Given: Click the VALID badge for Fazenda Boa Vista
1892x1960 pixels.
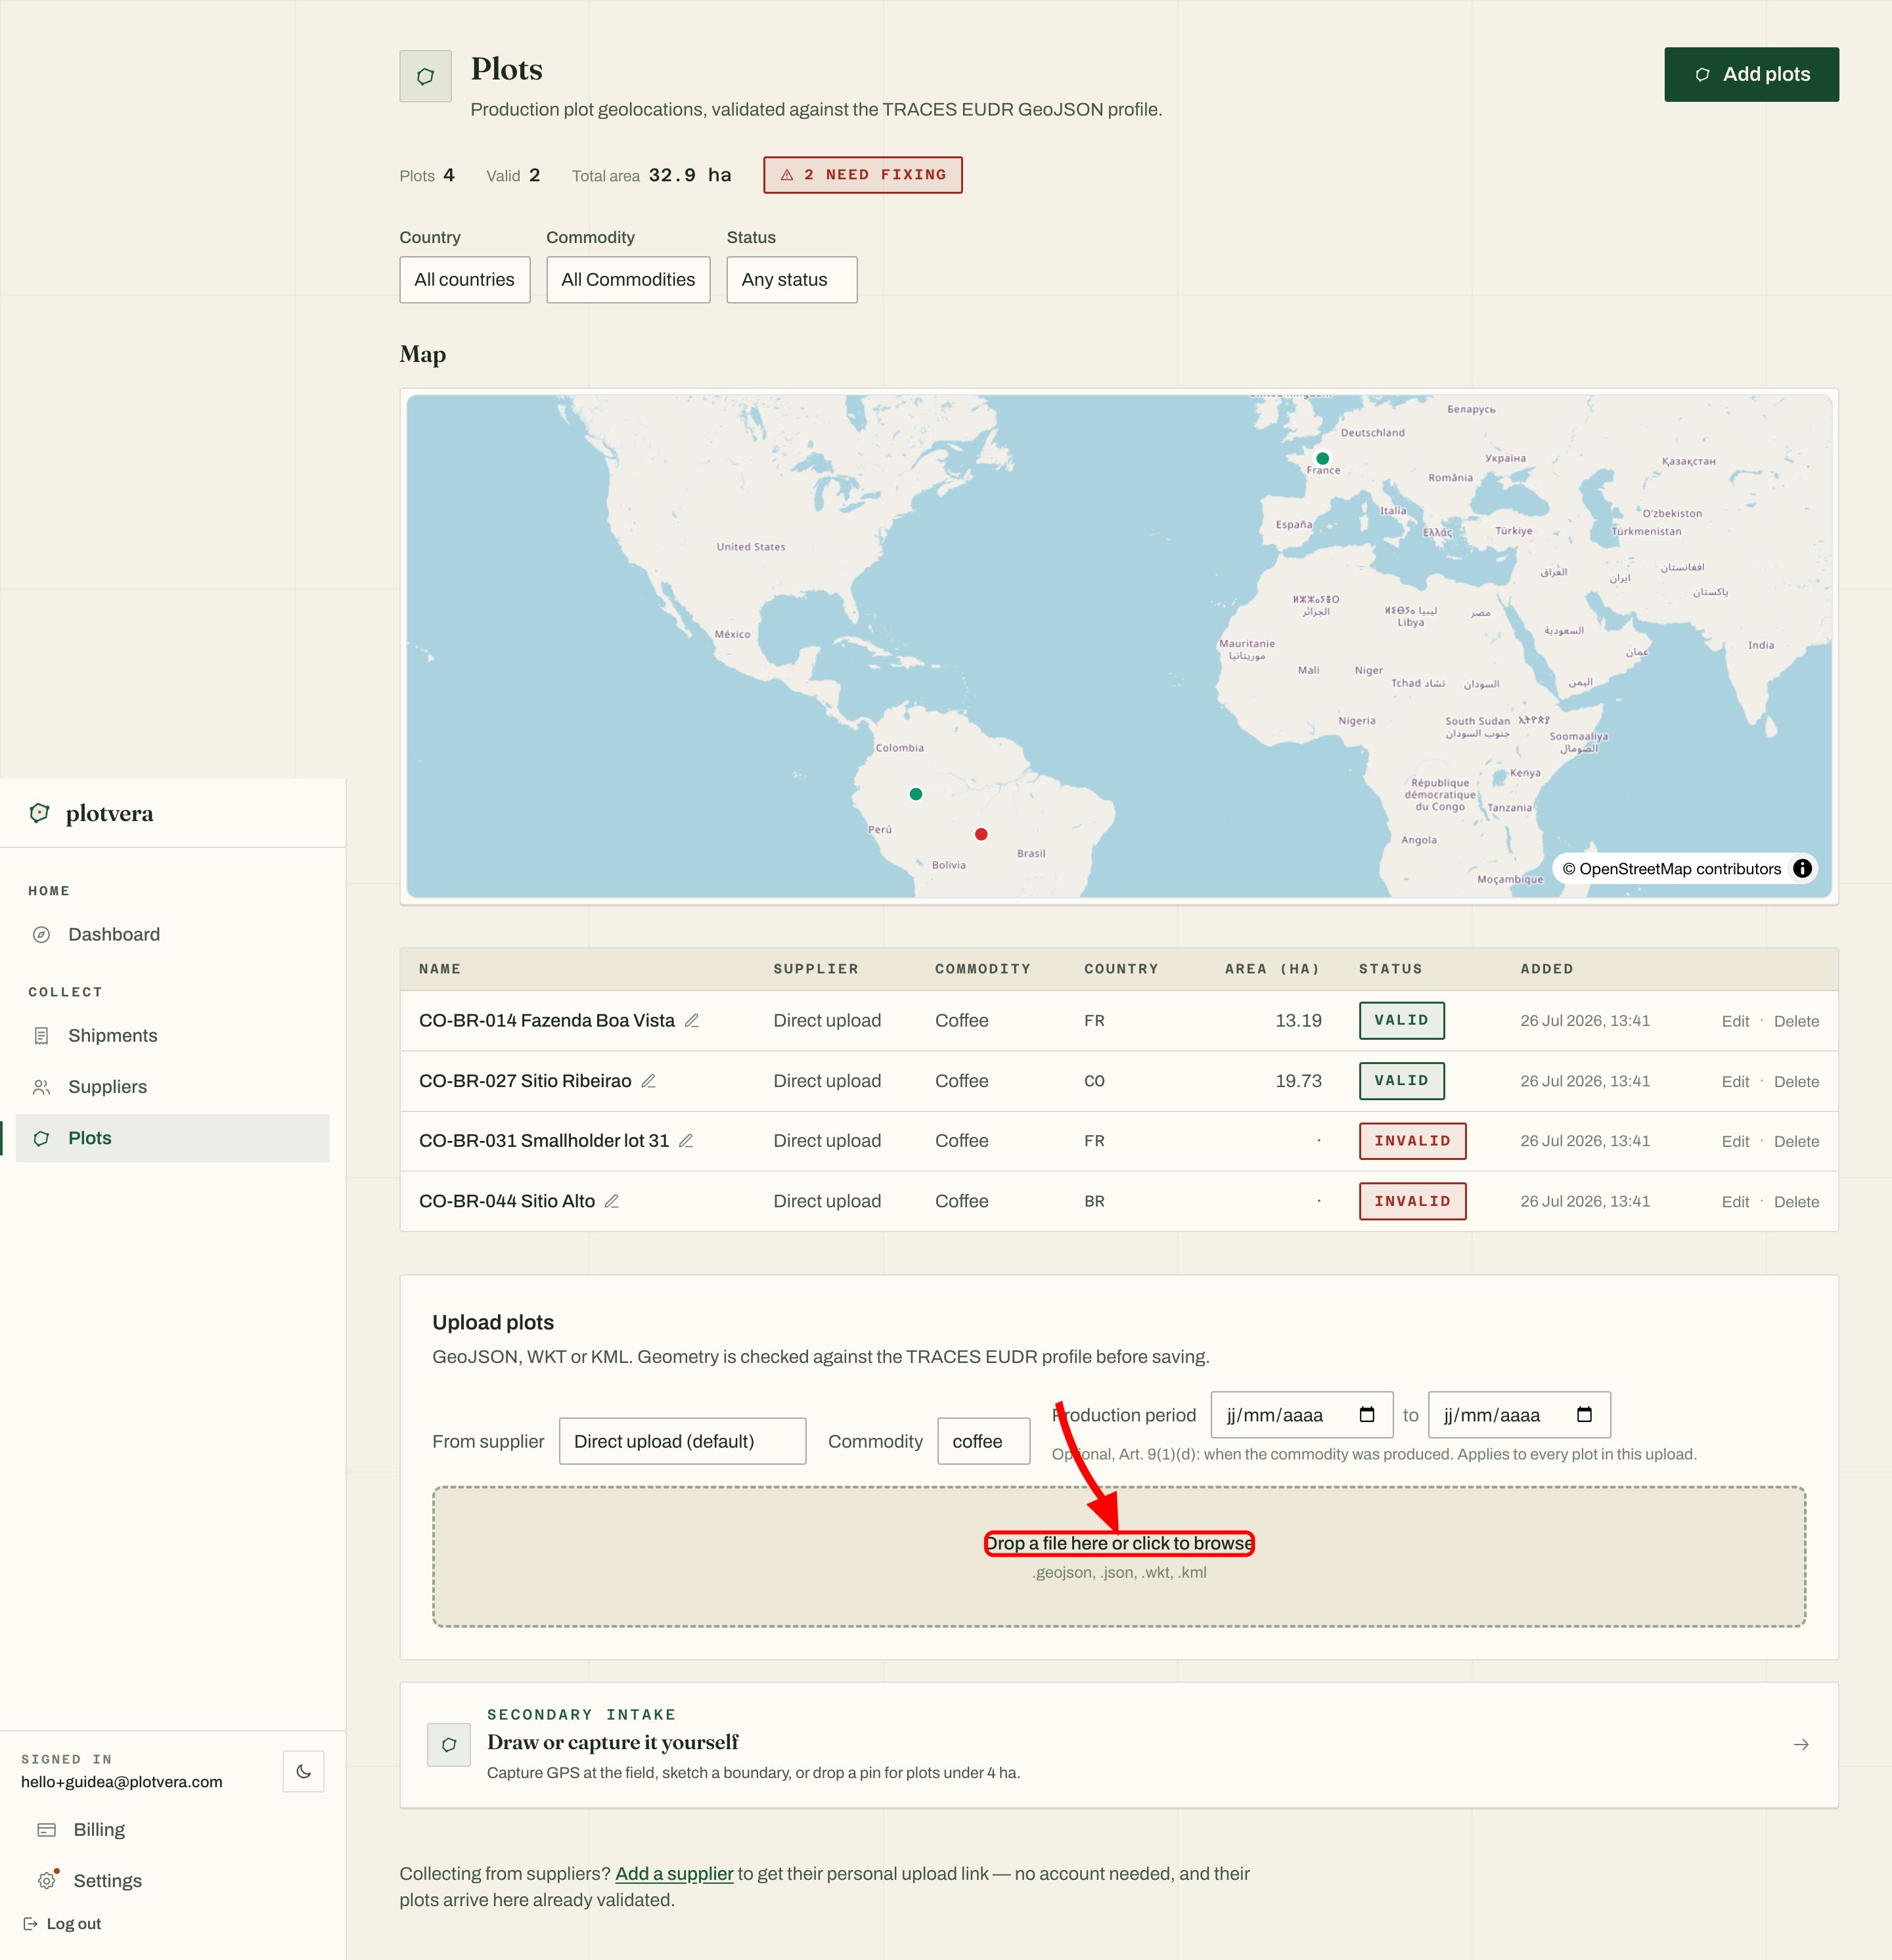Looking at the screenshot, I should click(1401, 1021).
